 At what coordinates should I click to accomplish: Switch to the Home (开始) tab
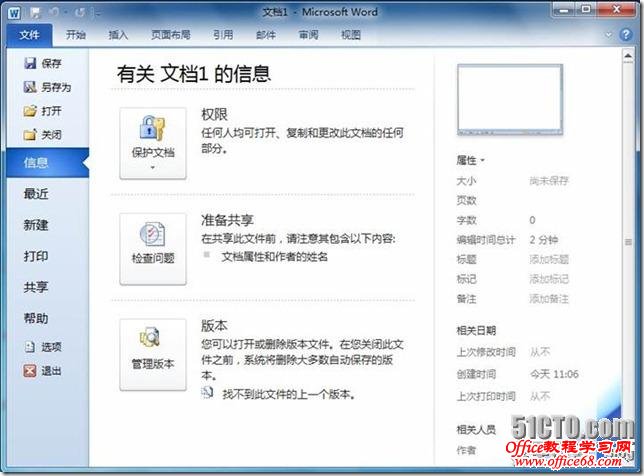click(x=76, y=35)
